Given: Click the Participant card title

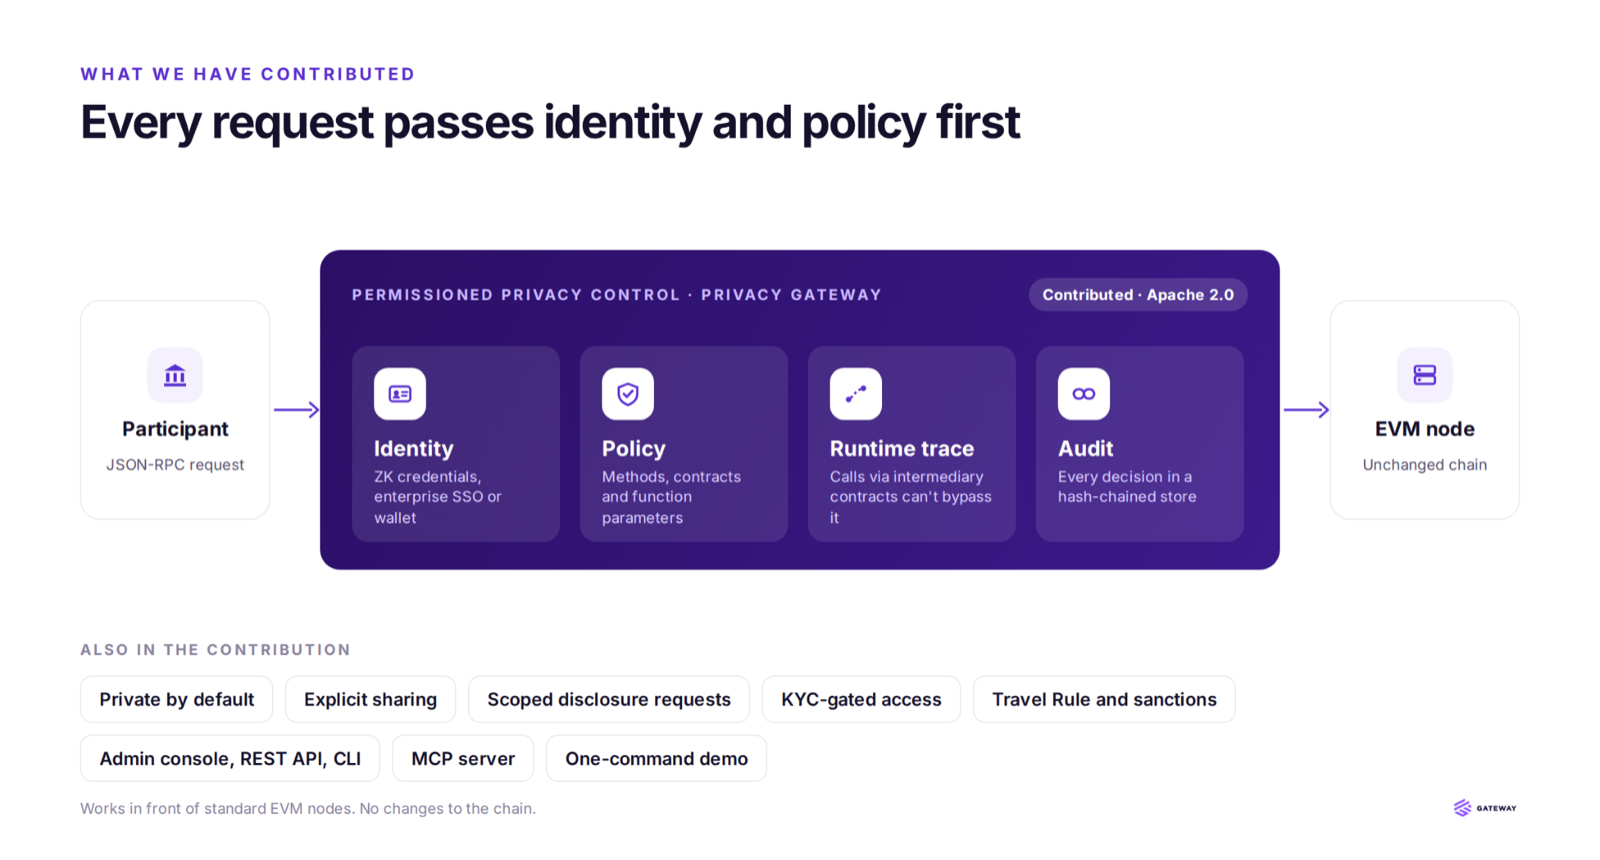Looking at the screenshot, I should (175, 429).
